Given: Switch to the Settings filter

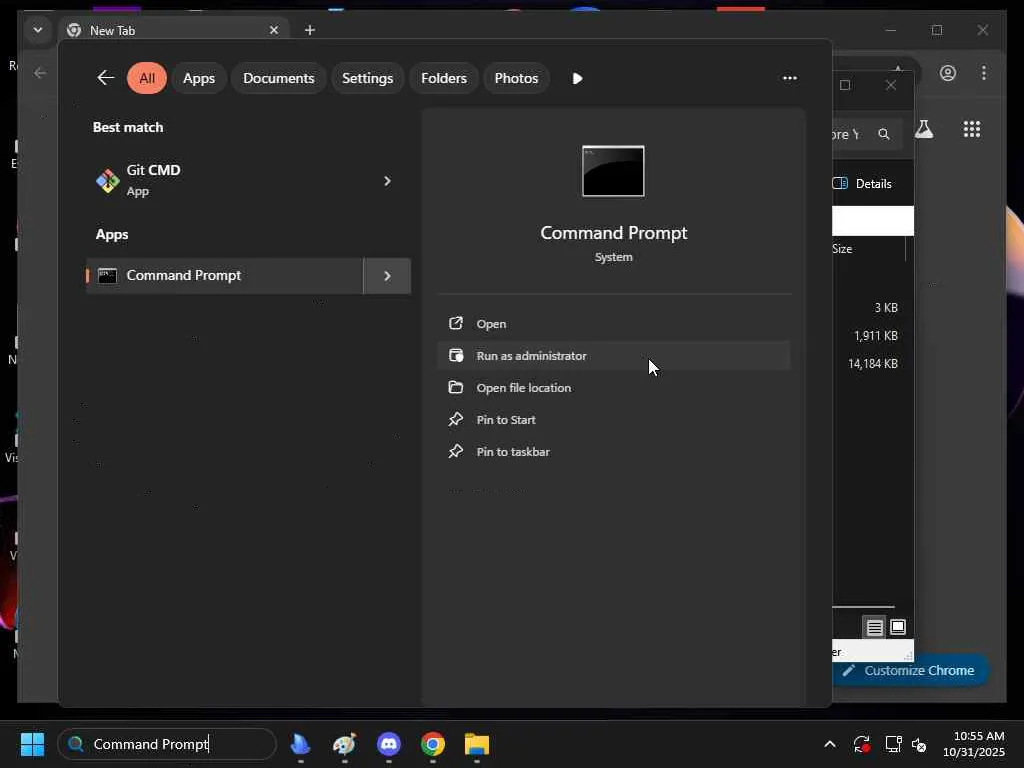Looking at the screenshot, I should 367,78.
